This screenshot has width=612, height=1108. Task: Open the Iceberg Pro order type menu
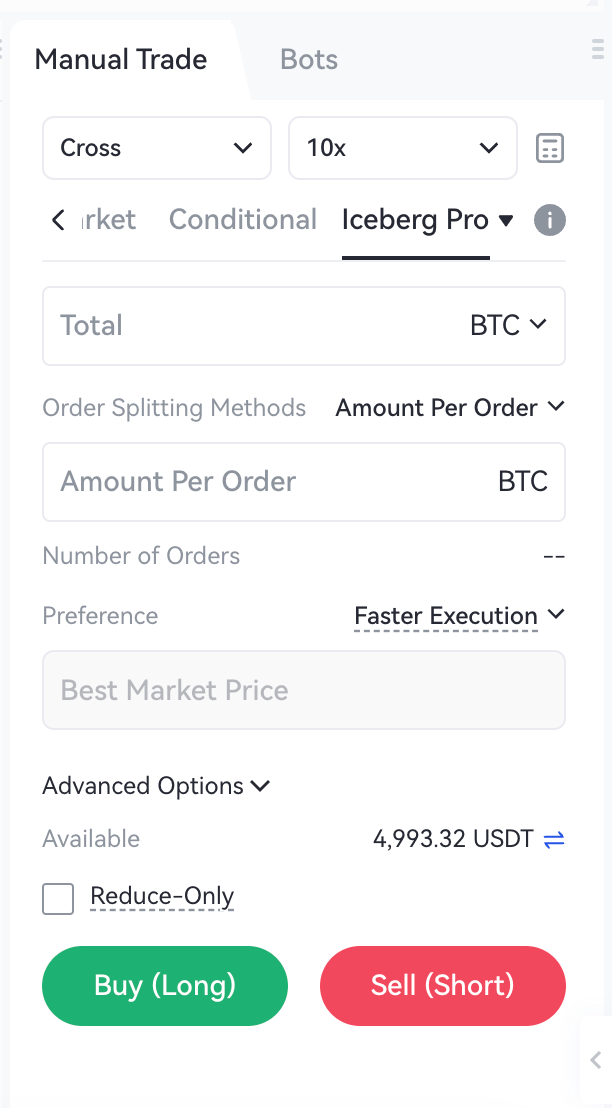pos(427,220)
